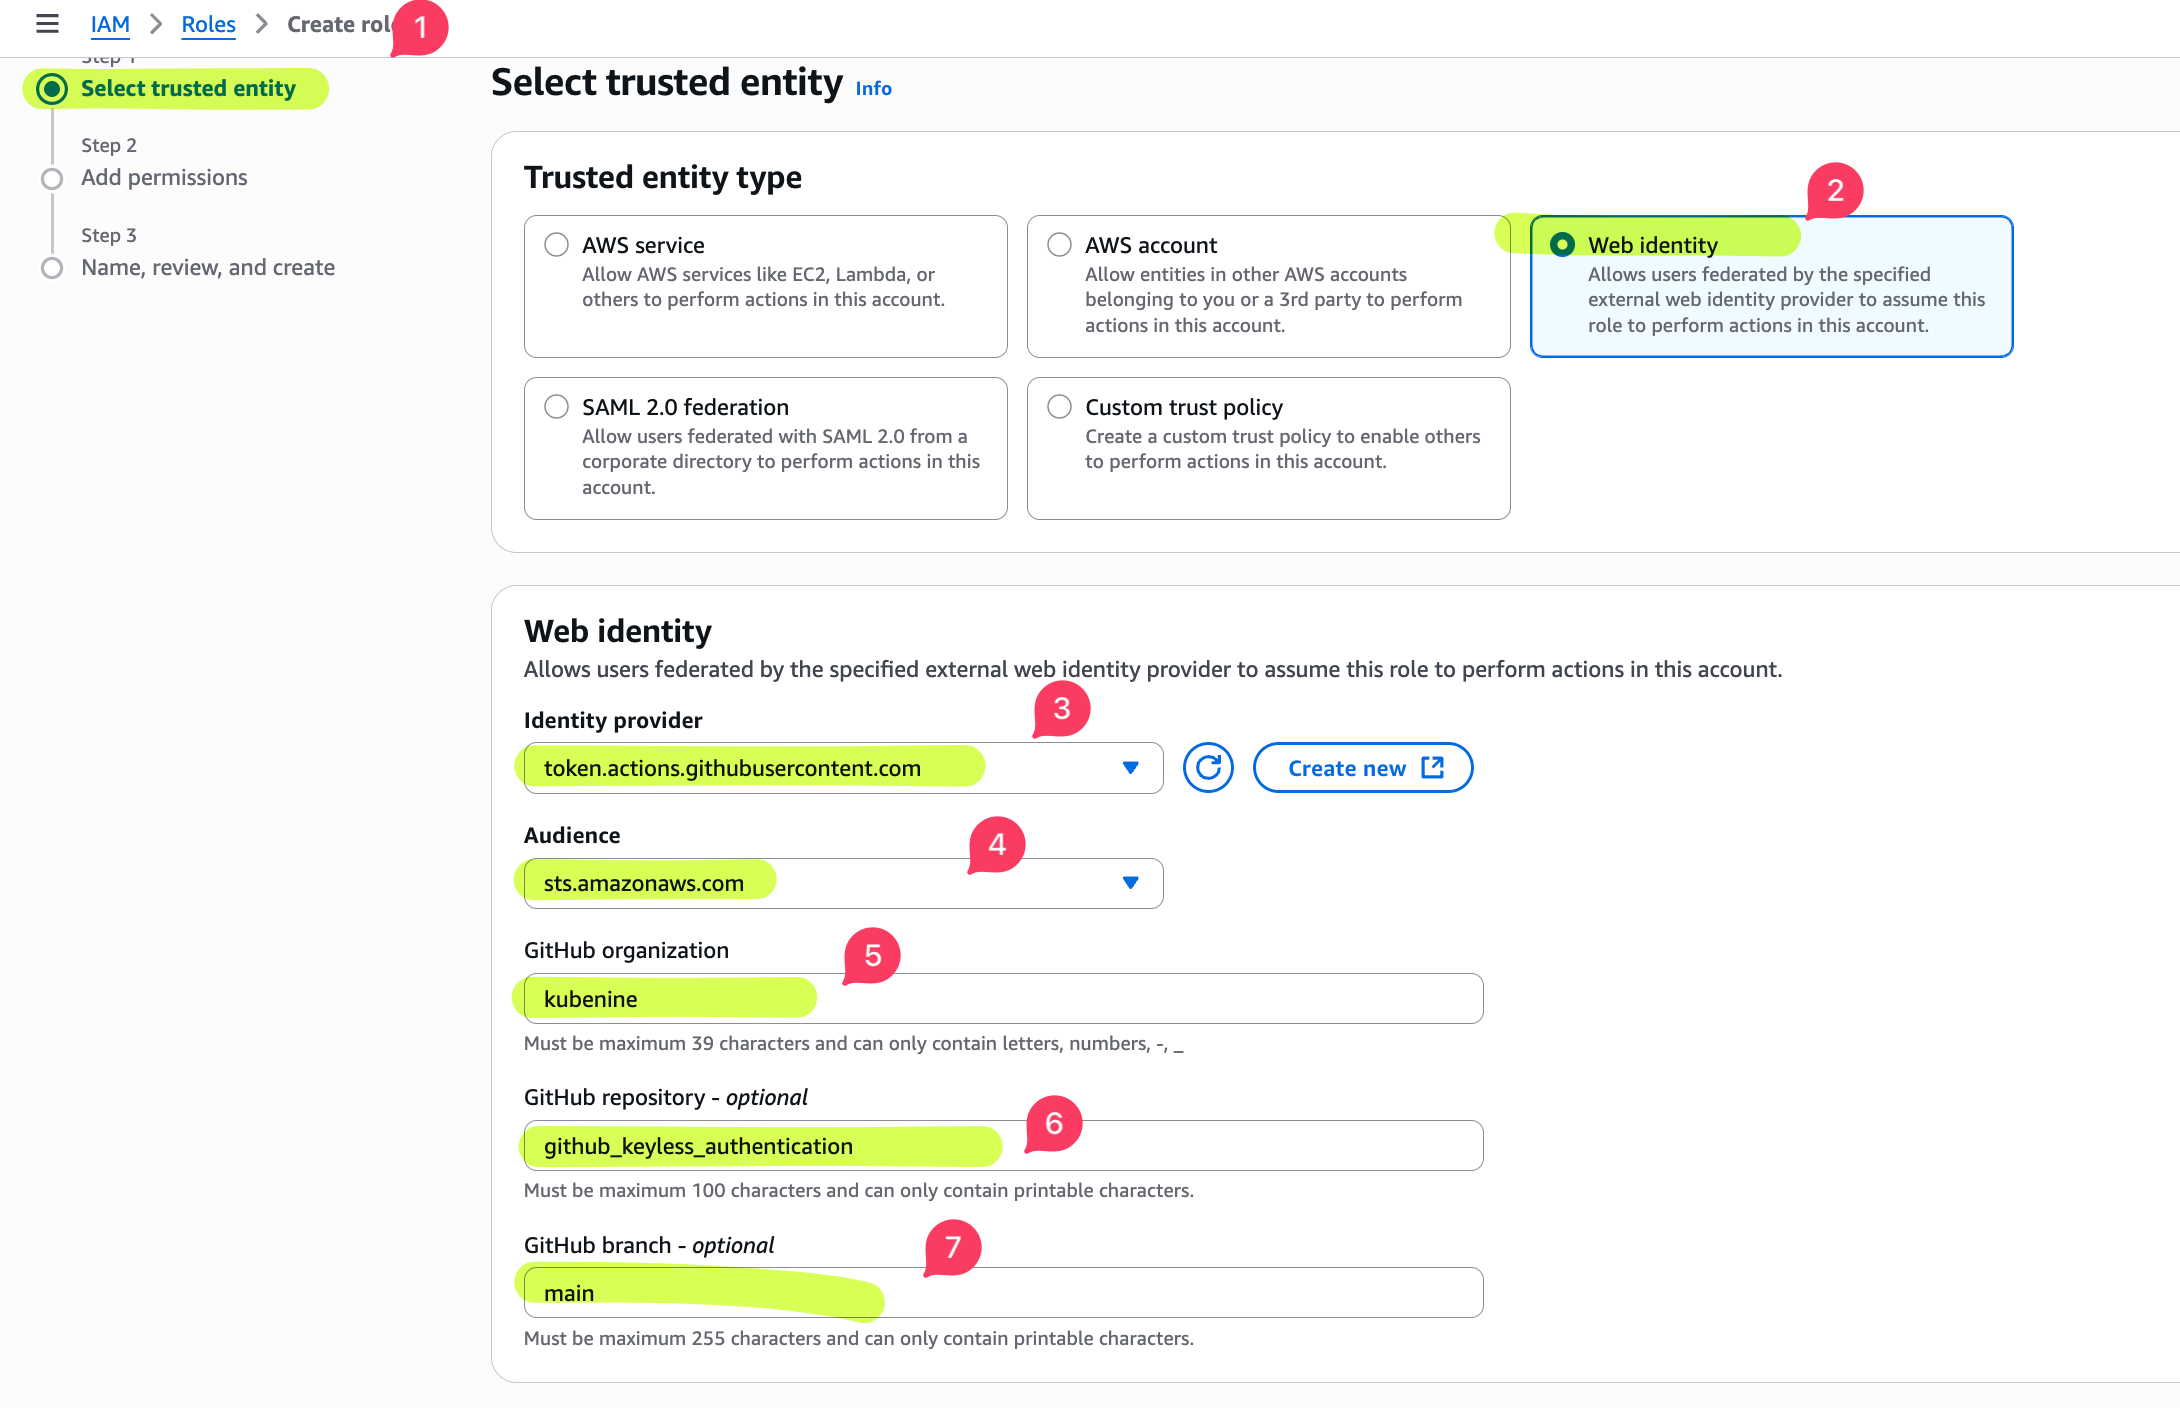Viewport: 2180px width, 1408px height.
Task: Select the AWS account trusted entity
Action: click(x=1059, y=243)
